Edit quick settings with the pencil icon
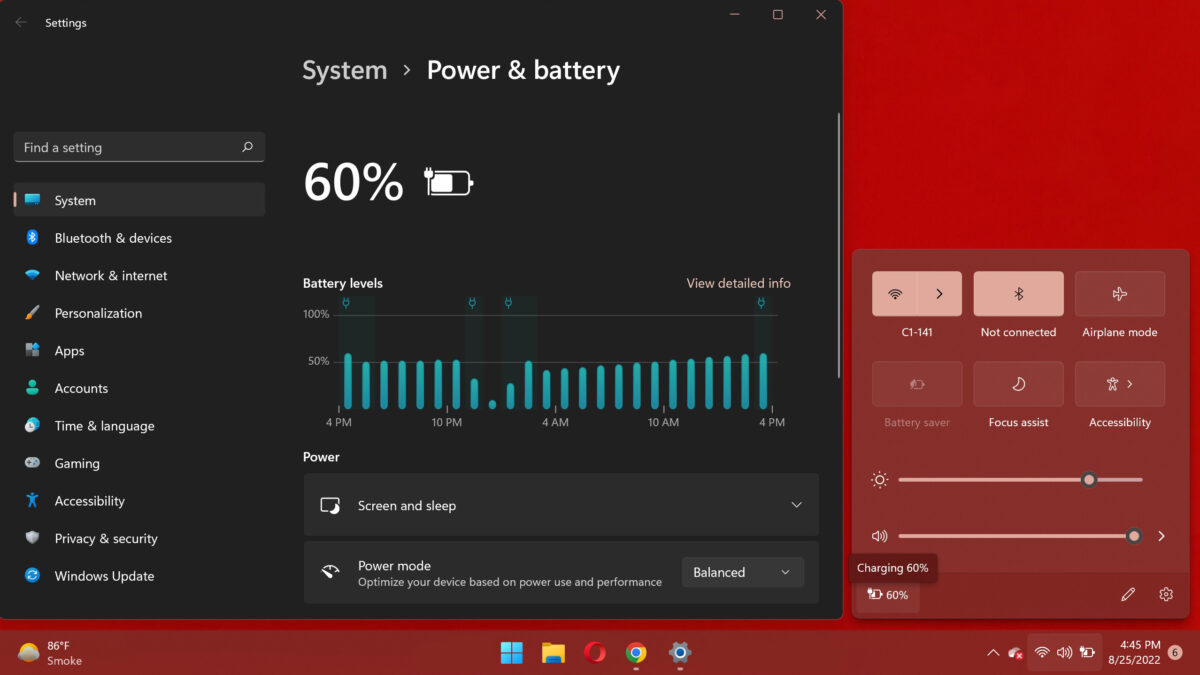The width and height of the screenshot is (1200, 675). coord(1128,594)
